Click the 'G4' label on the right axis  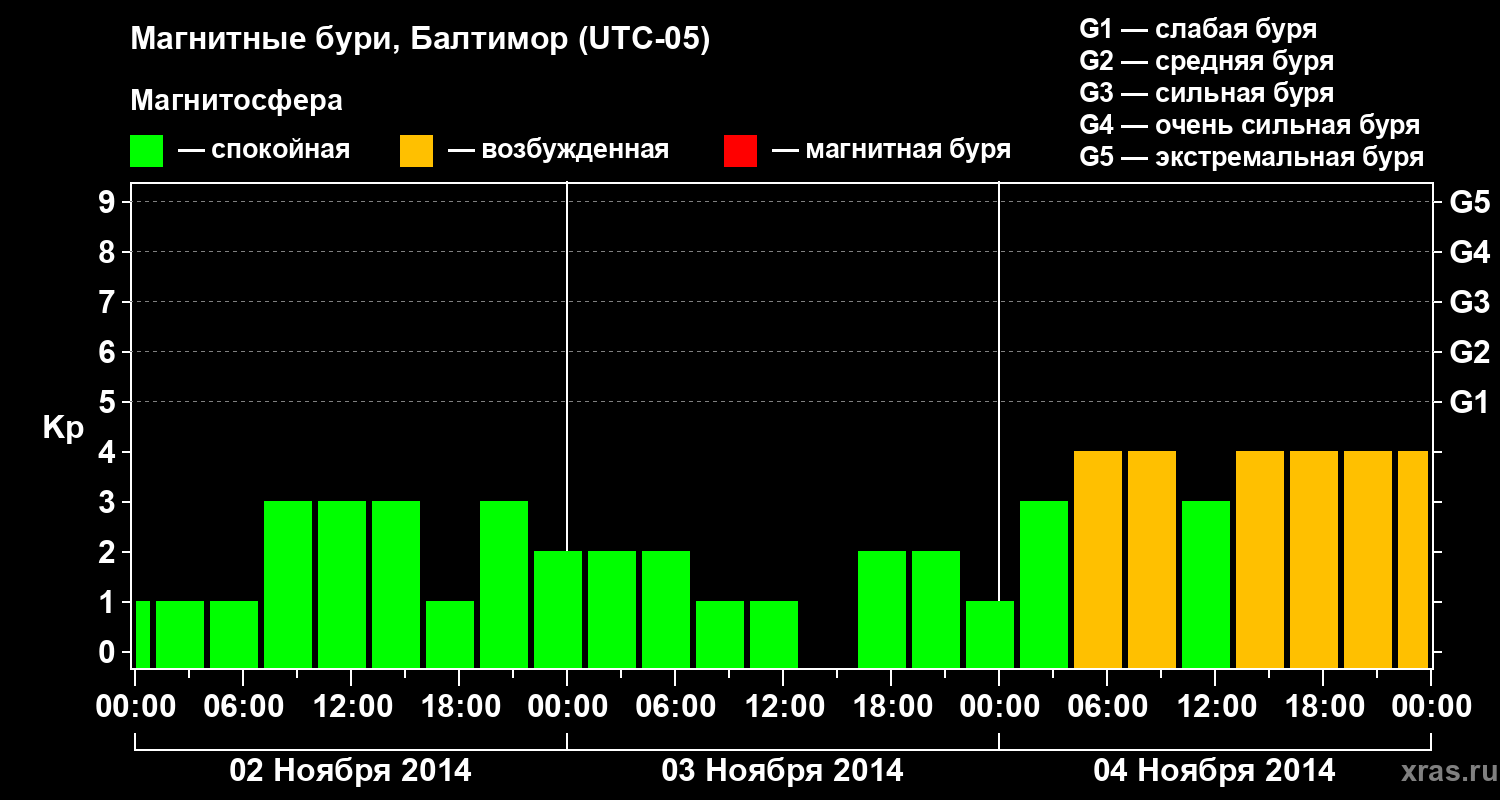pyautogui.click(x=1470, y=252)
